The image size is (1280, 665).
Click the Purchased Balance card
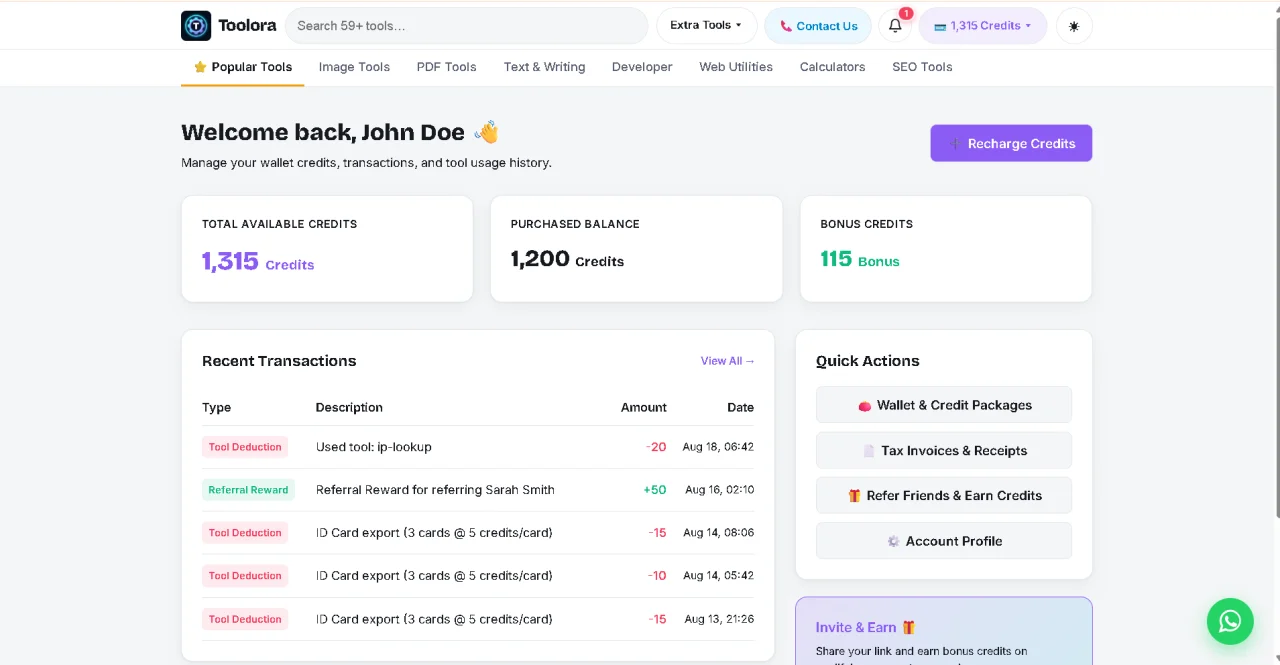click(636, 248)
